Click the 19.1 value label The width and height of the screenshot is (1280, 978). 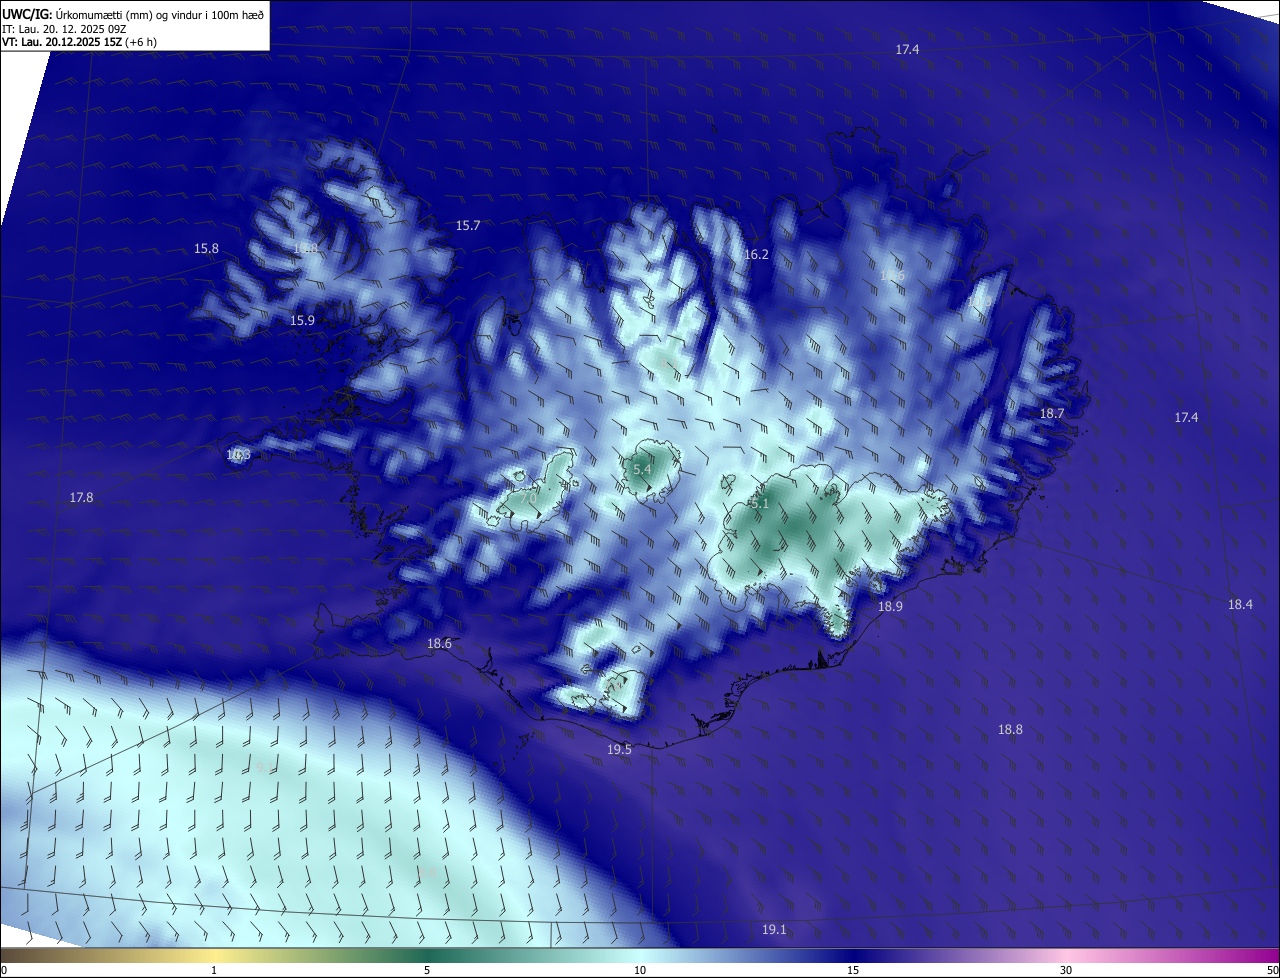[774, 929]
